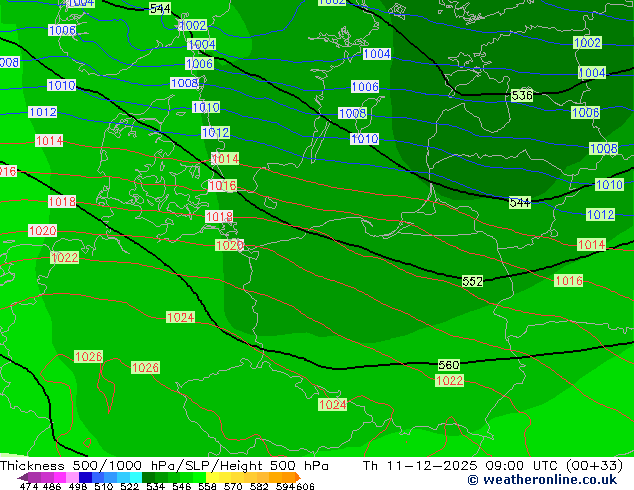634x490 pixels.
Task: Click the legend value 522
Action: coord(129,486)
